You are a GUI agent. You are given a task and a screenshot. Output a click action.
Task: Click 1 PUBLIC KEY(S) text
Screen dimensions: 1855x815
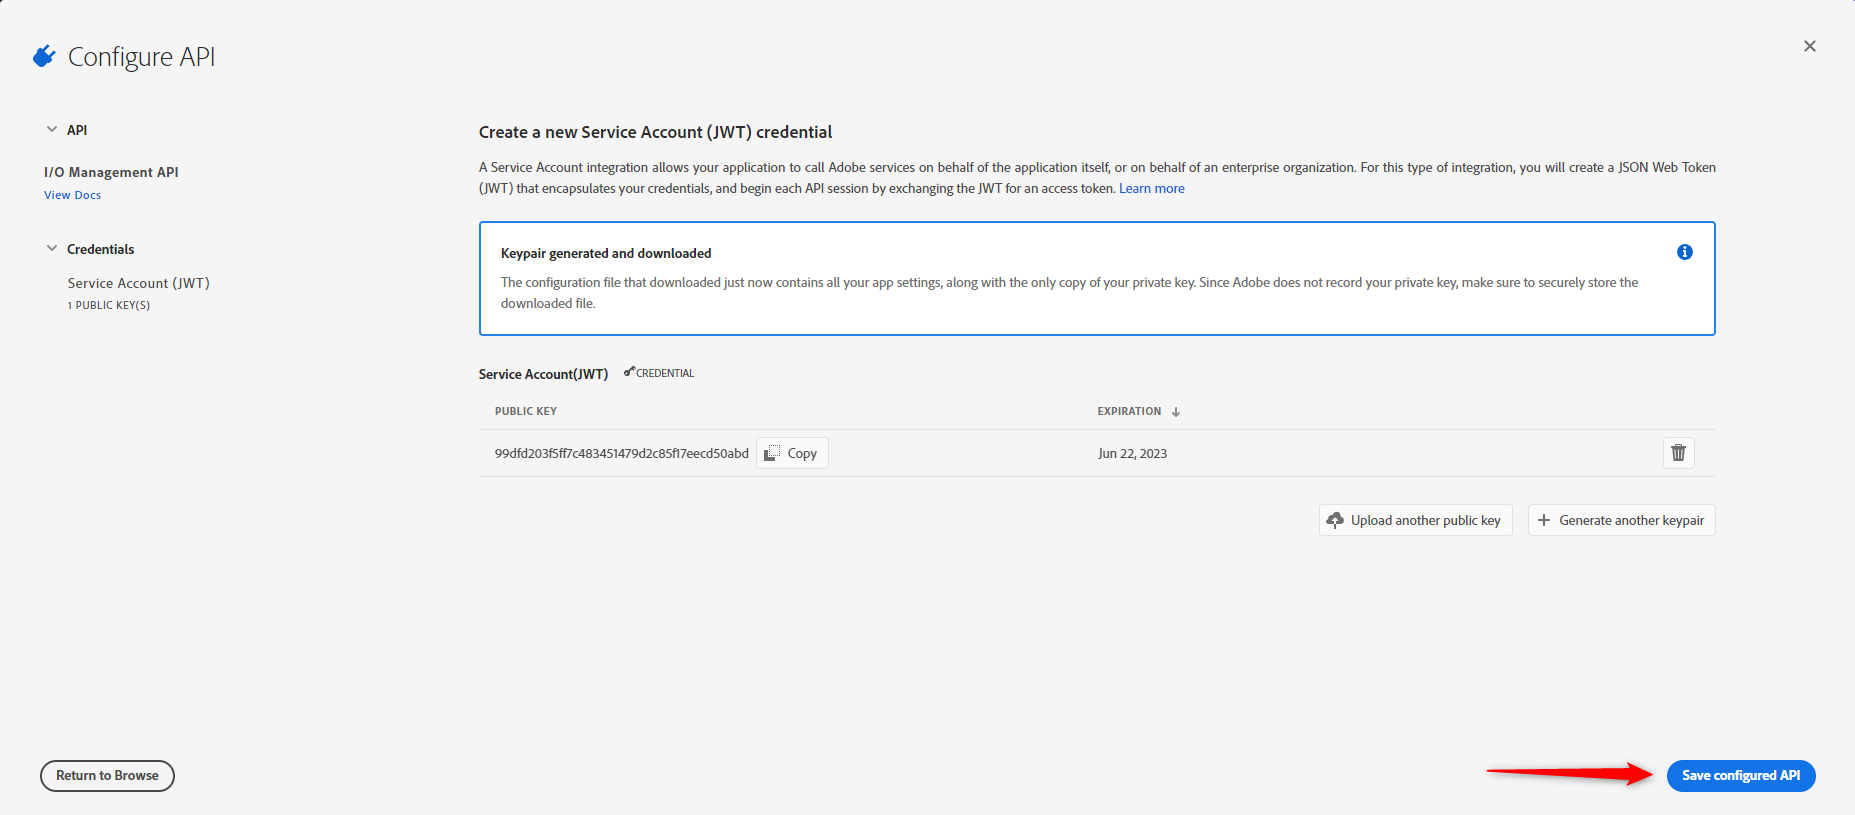click(x=109, y=305)
